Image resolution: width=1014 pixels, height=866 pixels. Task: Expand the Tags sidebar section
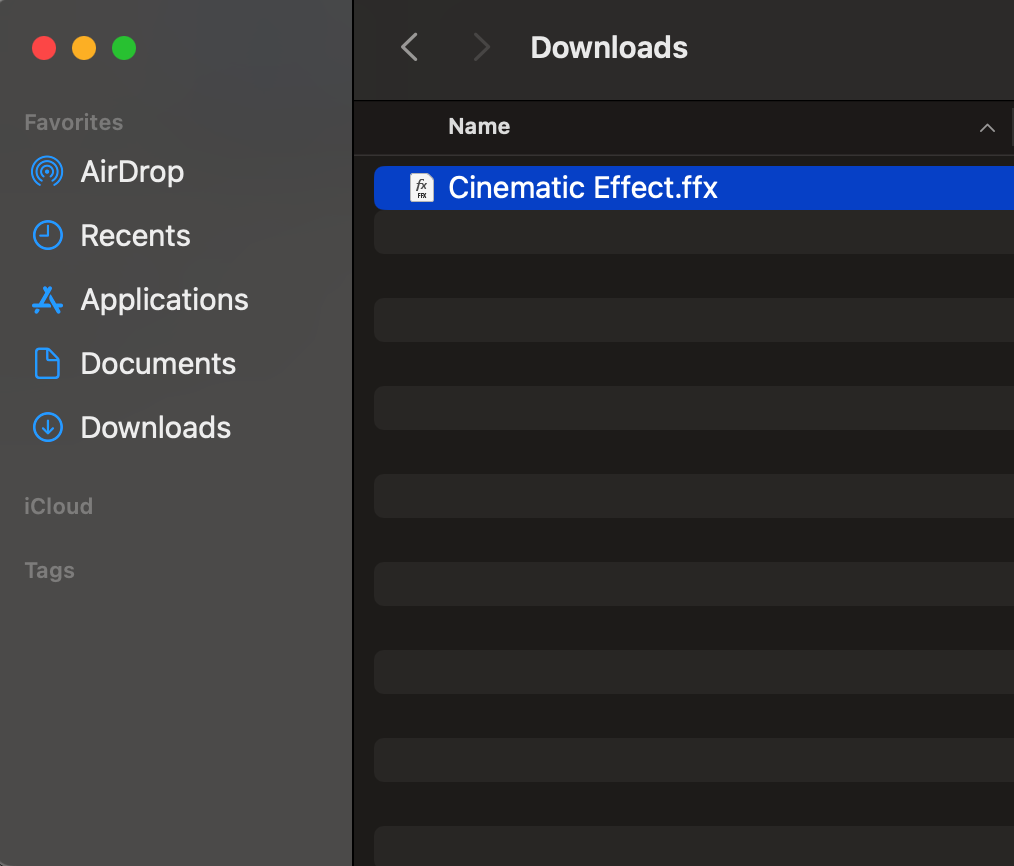[50, 570]
